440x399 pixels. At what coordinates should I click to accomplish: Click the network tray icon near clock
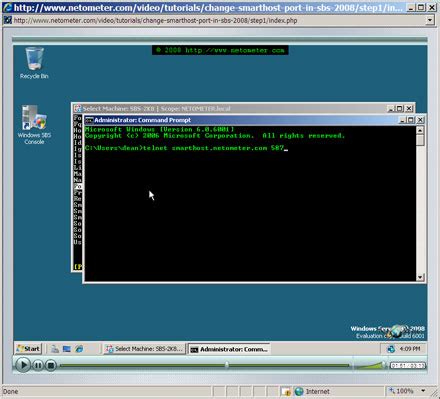[391, 349]
